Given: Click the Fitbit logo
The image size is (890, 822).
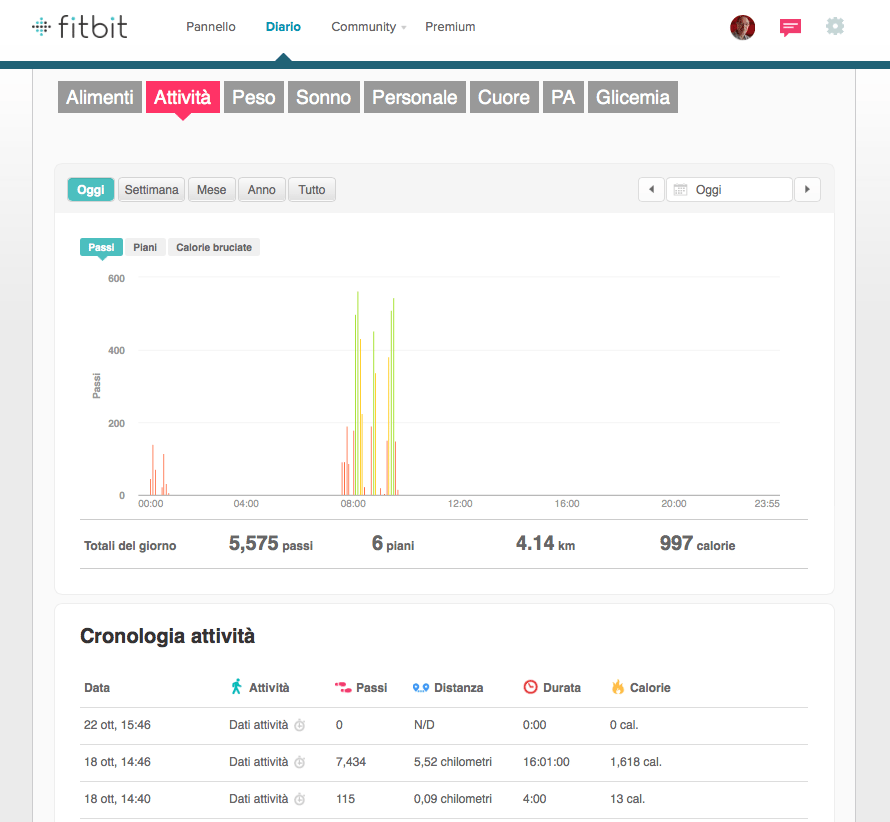Looking at the screenshot, I should click(x=79, y=27).
